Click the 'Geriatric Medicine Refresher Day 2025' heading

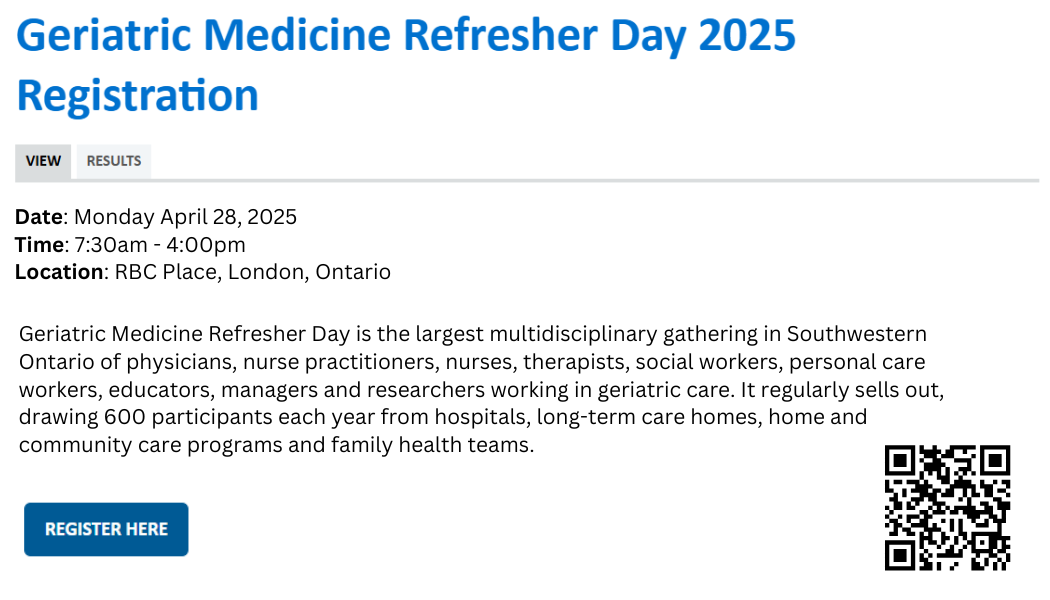(406, 37)
